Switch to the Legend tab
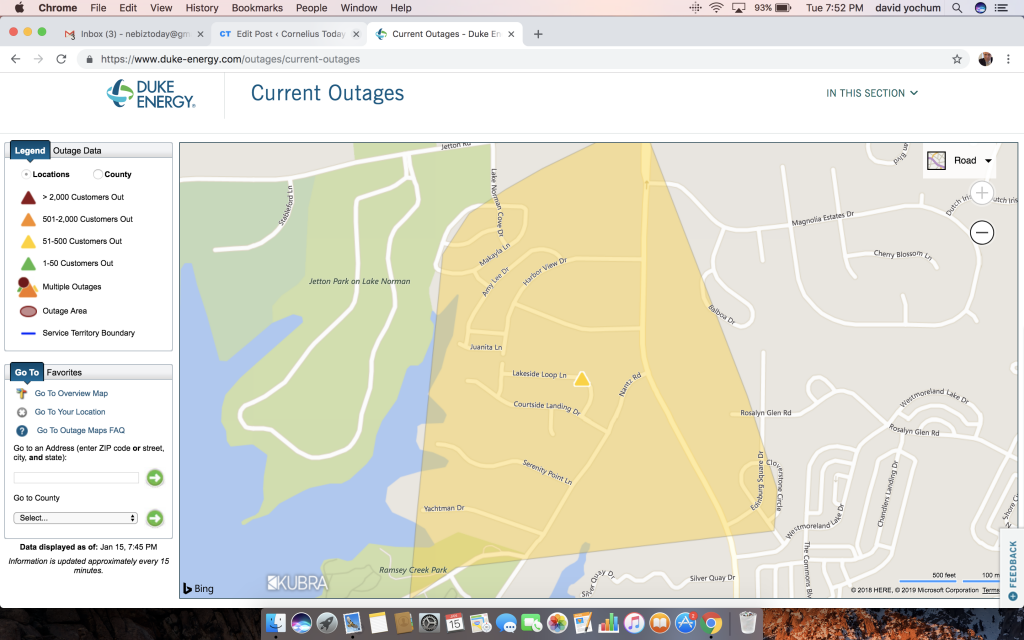The image size is (1024, 640). 30,150
